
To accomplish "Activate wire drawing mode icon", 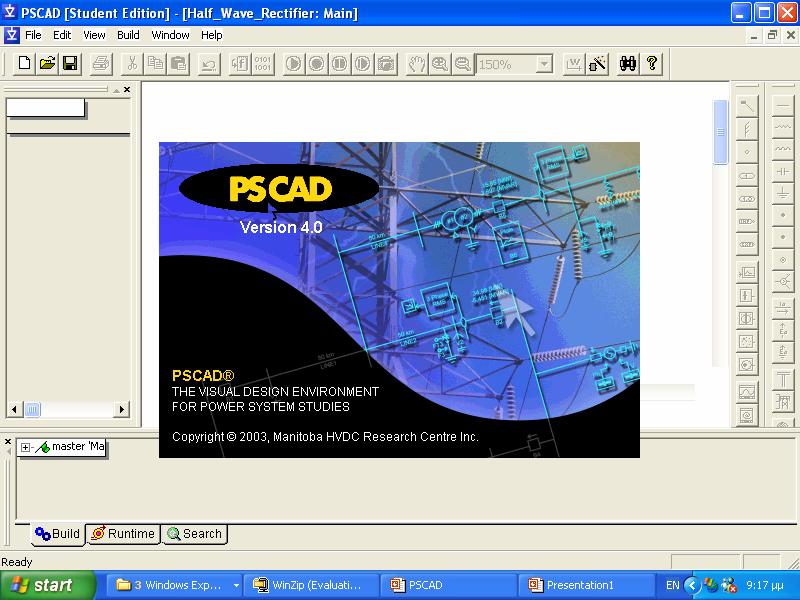I will [x=574, y=64].
